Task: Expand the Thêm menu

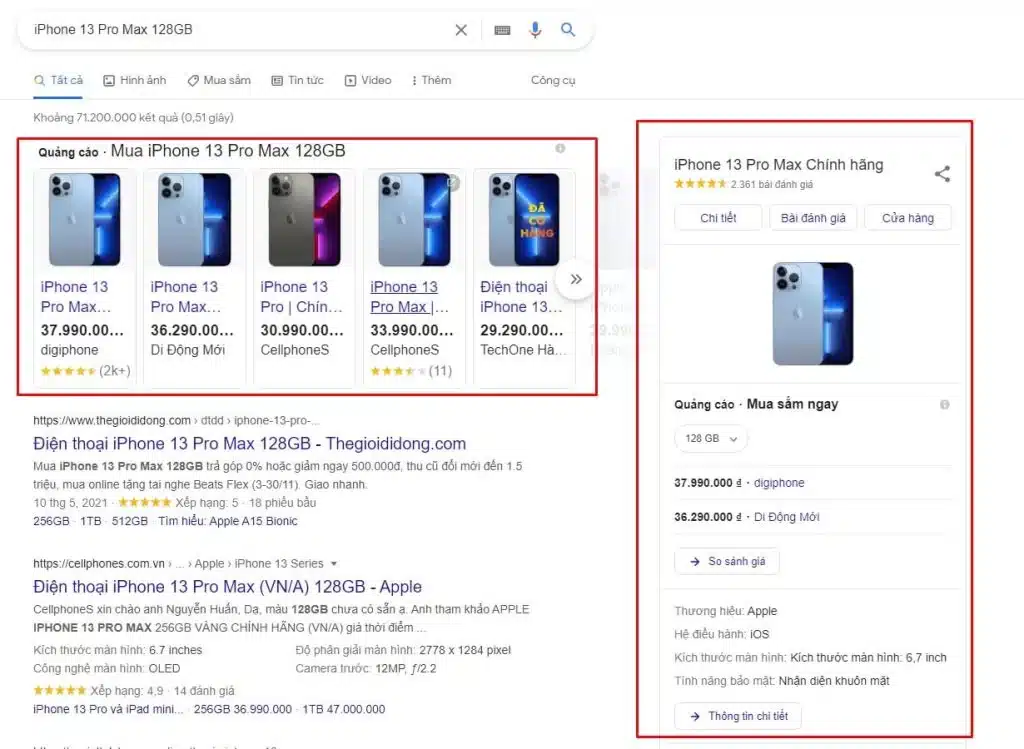Action: pos(429,80)
